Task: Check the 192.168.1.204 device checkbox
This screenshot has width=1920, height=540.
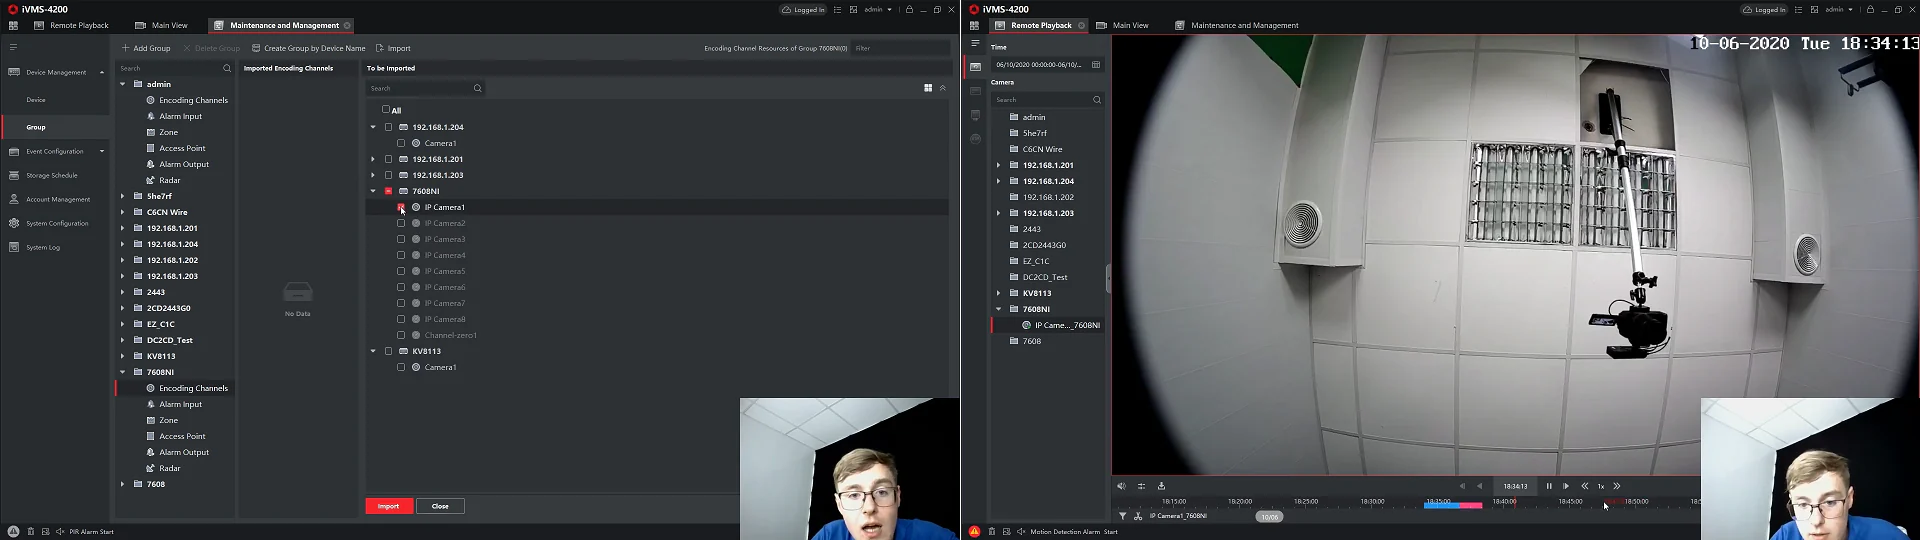Action: coord(389,127)
